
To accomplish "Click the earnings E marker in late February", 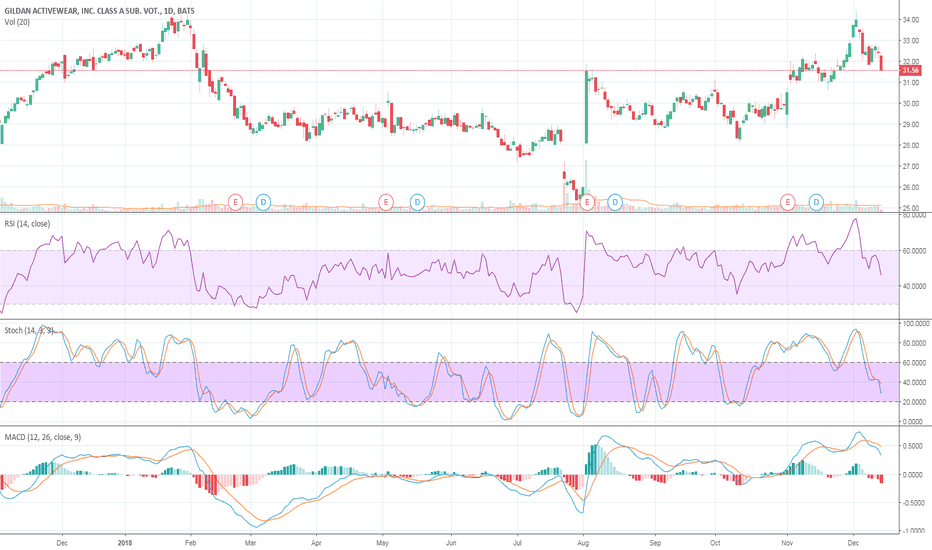I will (x=235, y=202).
